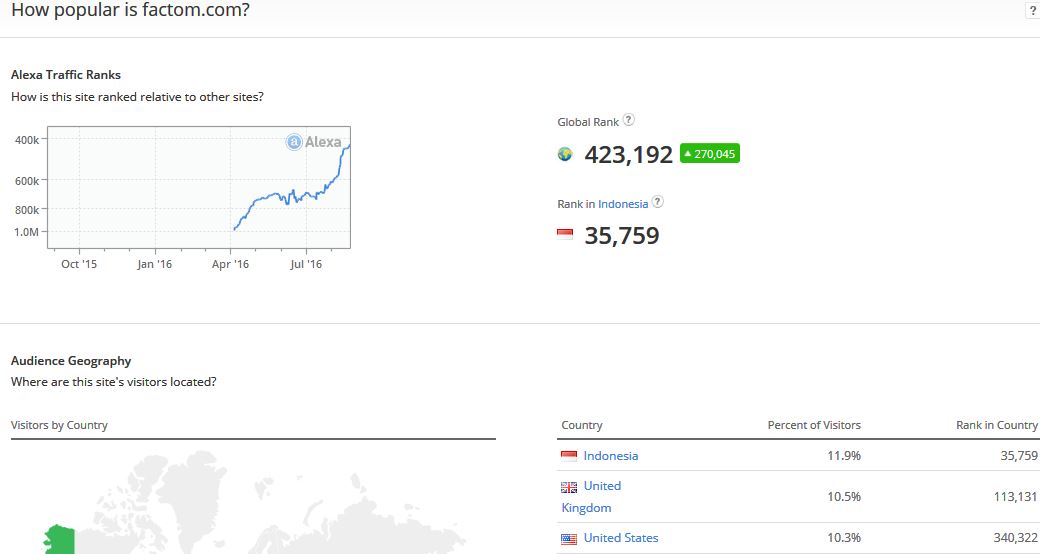1040x554 pixels.
Task: Click the global rank value 423,192
Action: tap(628, 155)
